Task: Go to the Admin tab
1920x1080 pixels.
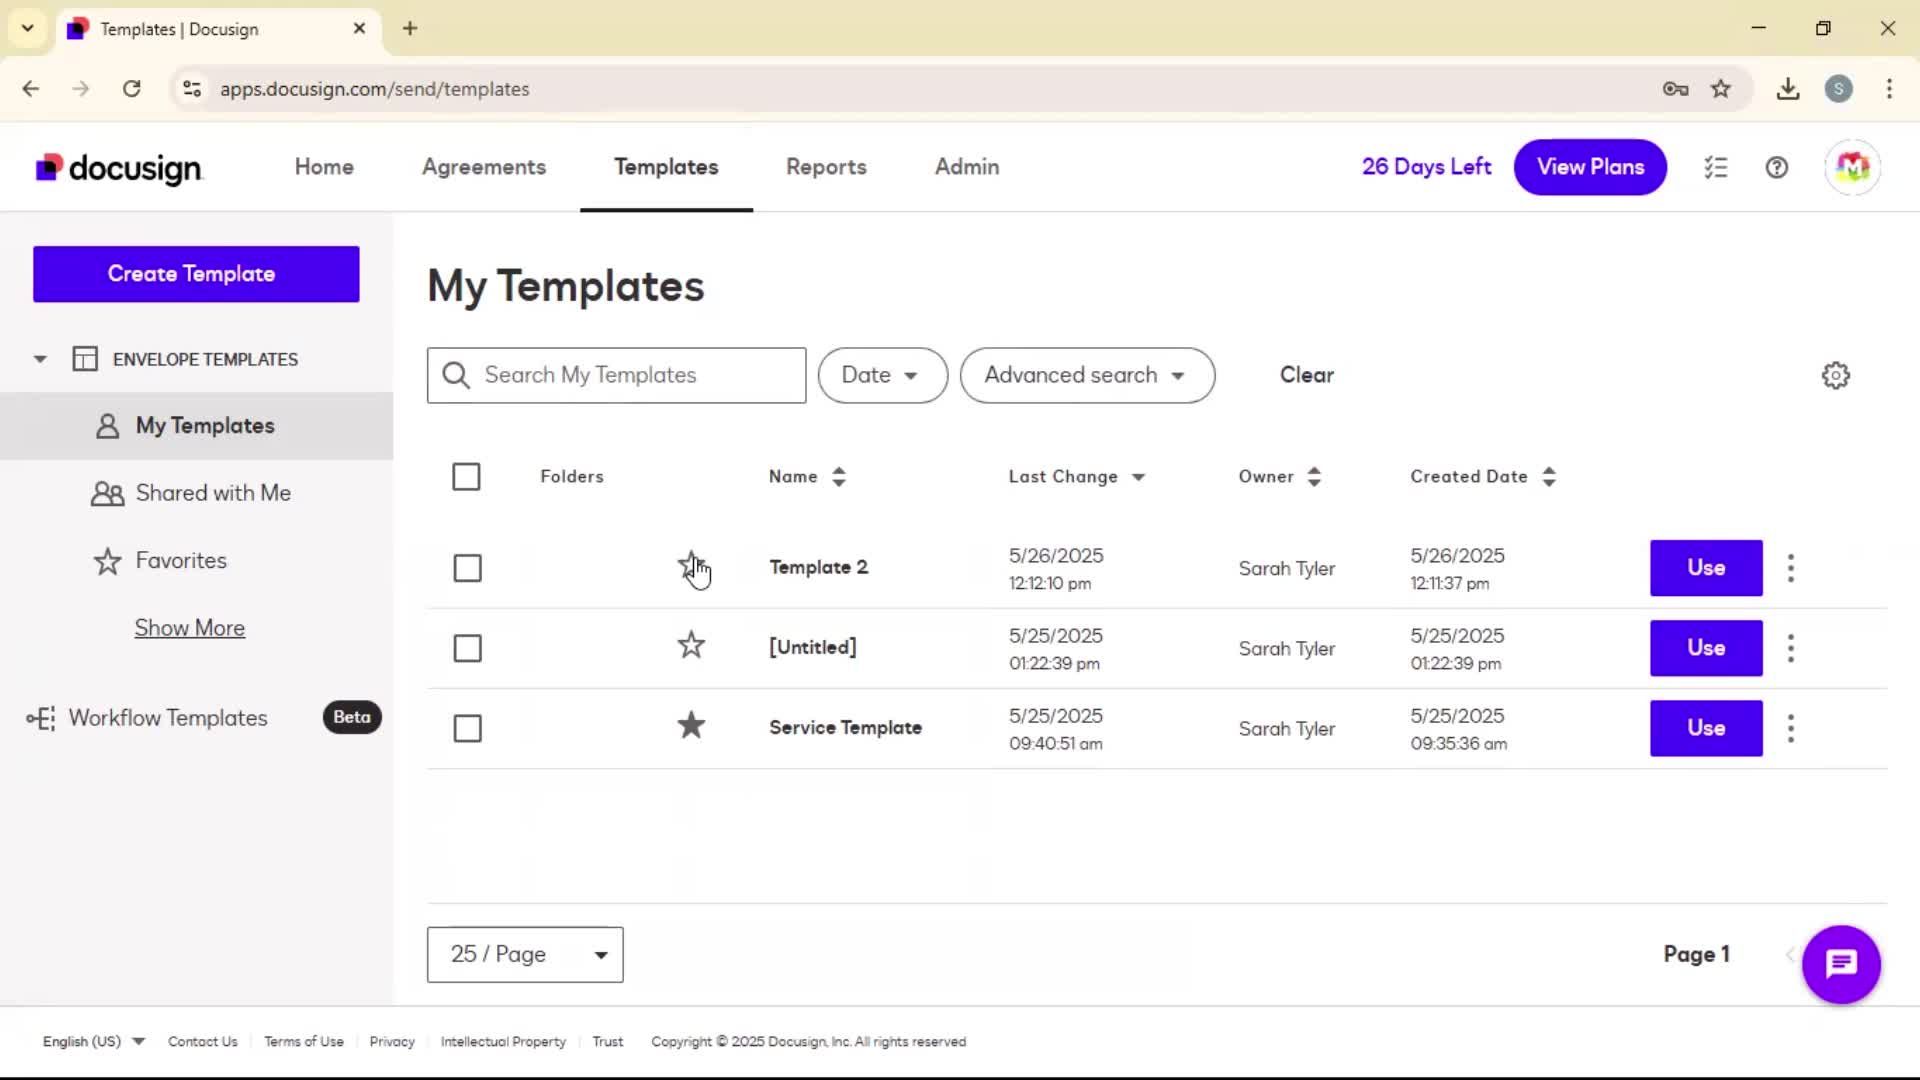Action: (967, 167)
